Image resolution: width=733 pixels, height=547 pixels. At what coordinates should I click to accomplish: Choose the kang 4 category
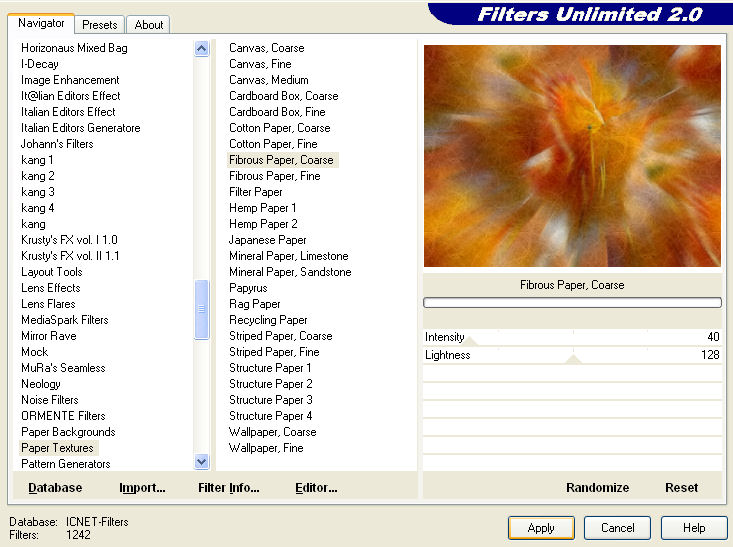click(37, 208)
